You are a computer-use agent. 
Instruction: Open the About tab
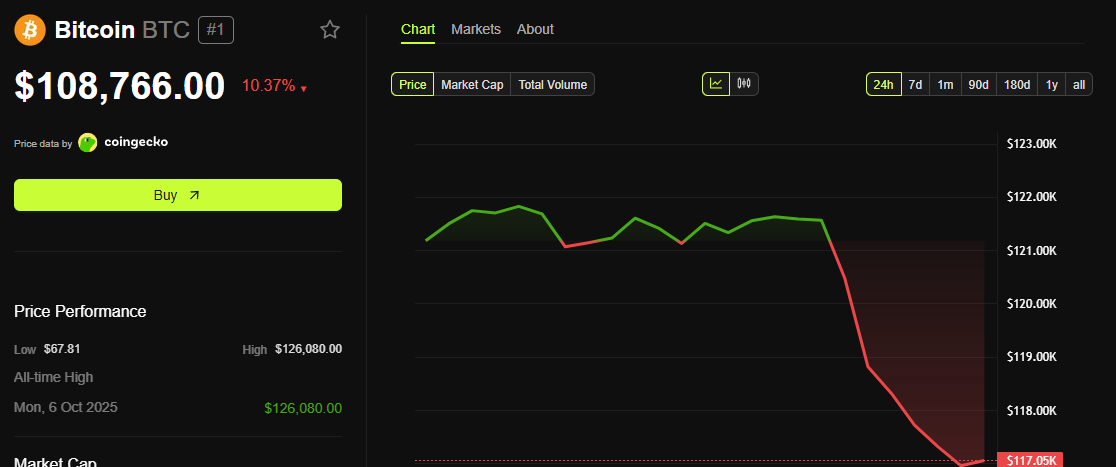(535, 29)
